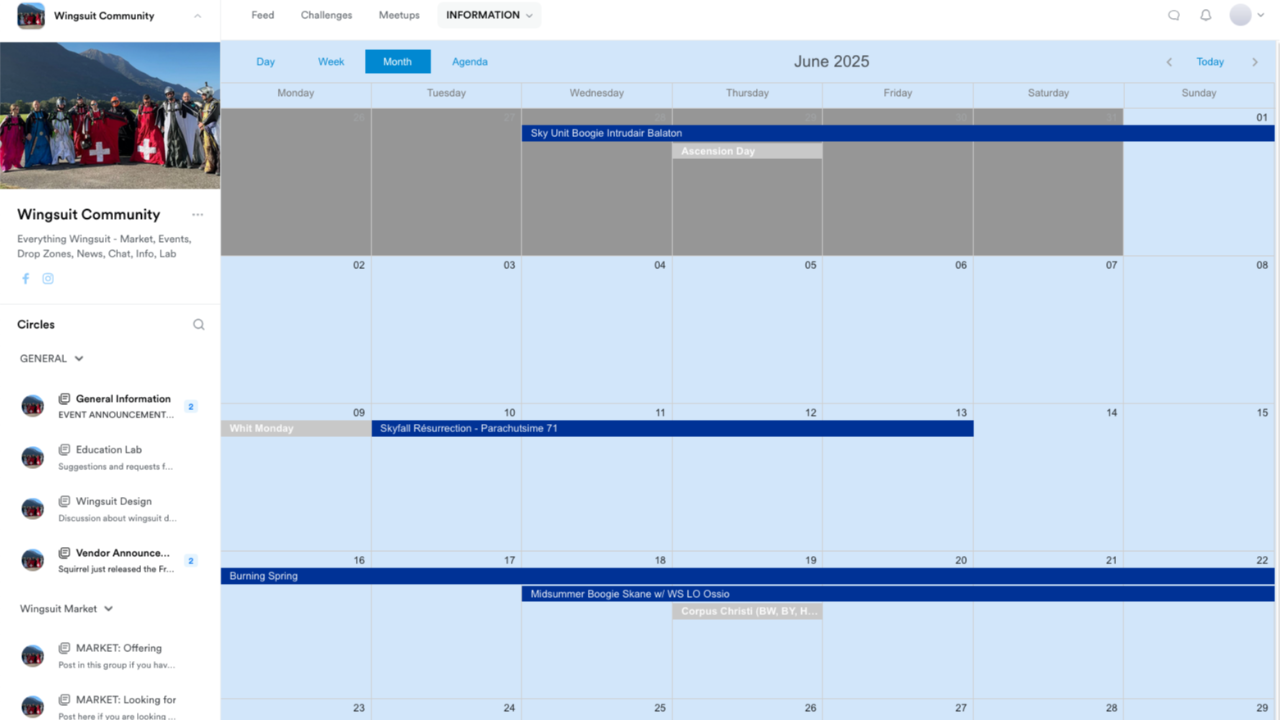Open the Wingsuit Design circle
The width and height of the screenshot is (1280, 720).
pyautogui.click(x=110, y=509)
